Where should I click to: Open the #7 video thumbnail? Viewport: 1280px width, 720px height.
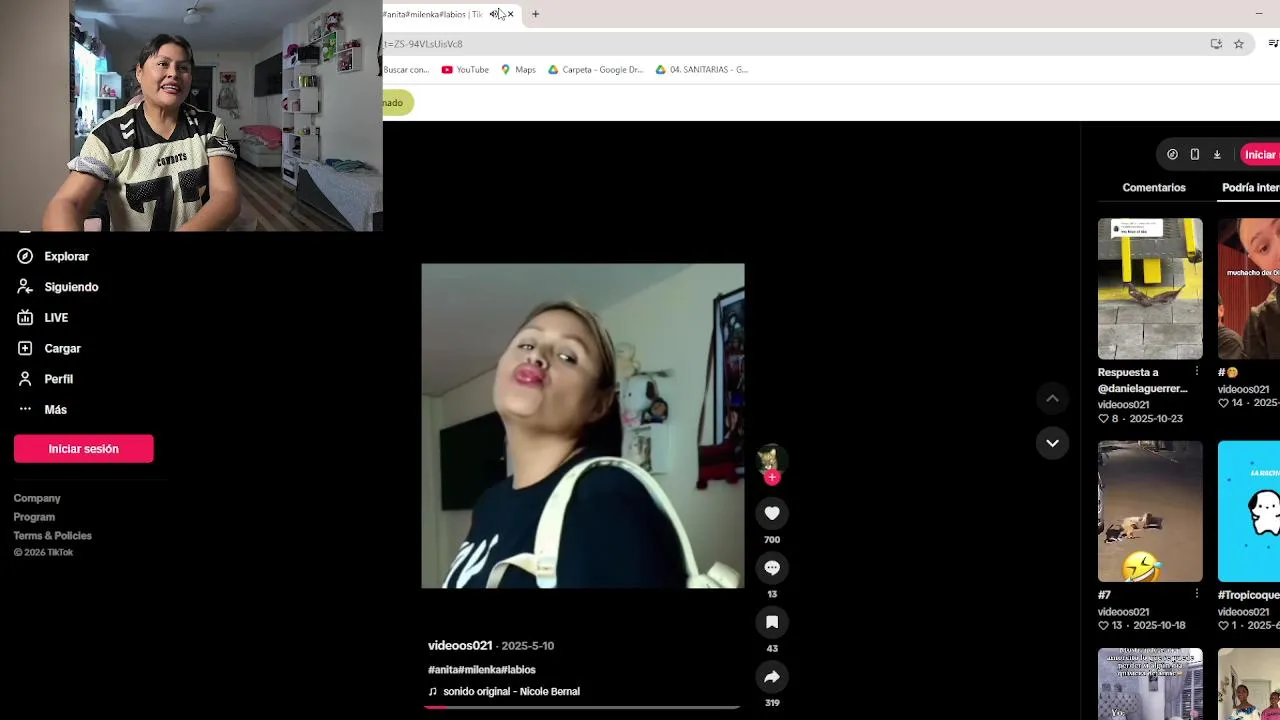click(x=1150, y=511)
